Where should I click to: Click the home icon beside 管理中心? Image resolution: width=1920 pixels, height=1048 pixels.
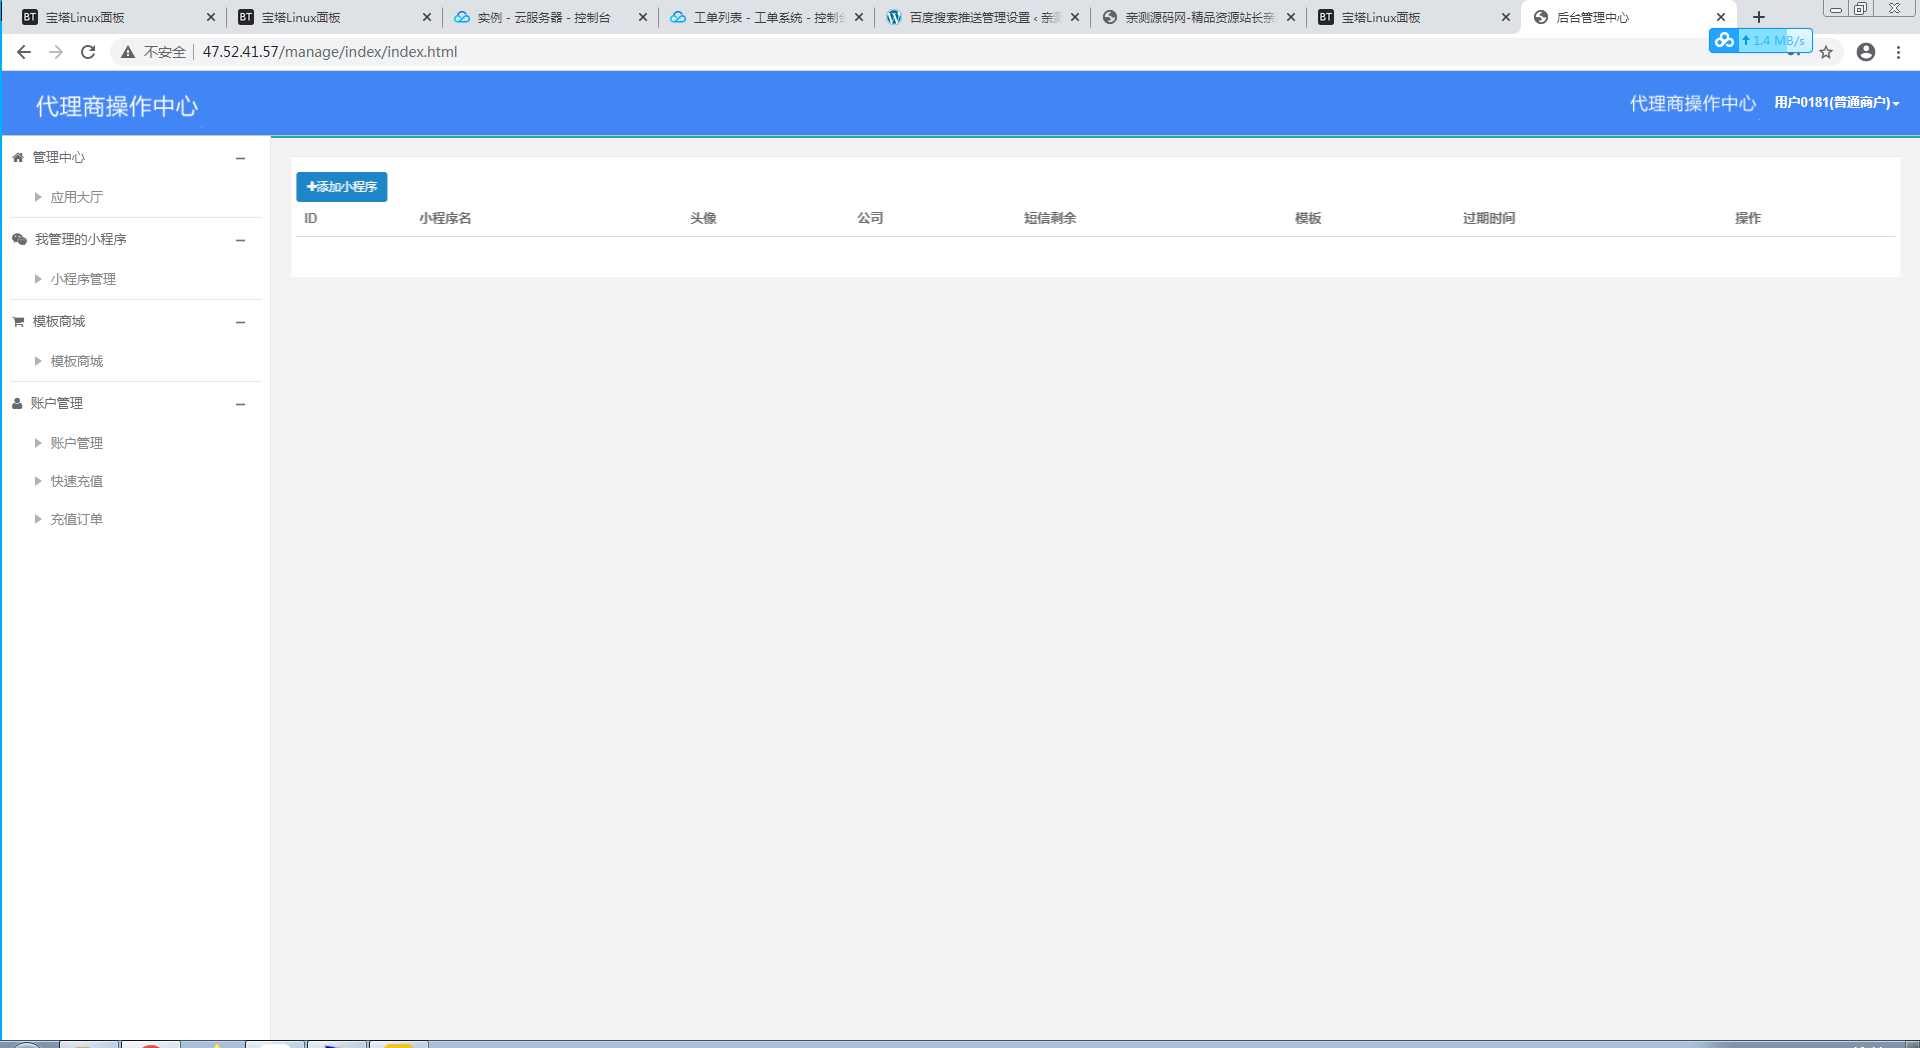18,157
